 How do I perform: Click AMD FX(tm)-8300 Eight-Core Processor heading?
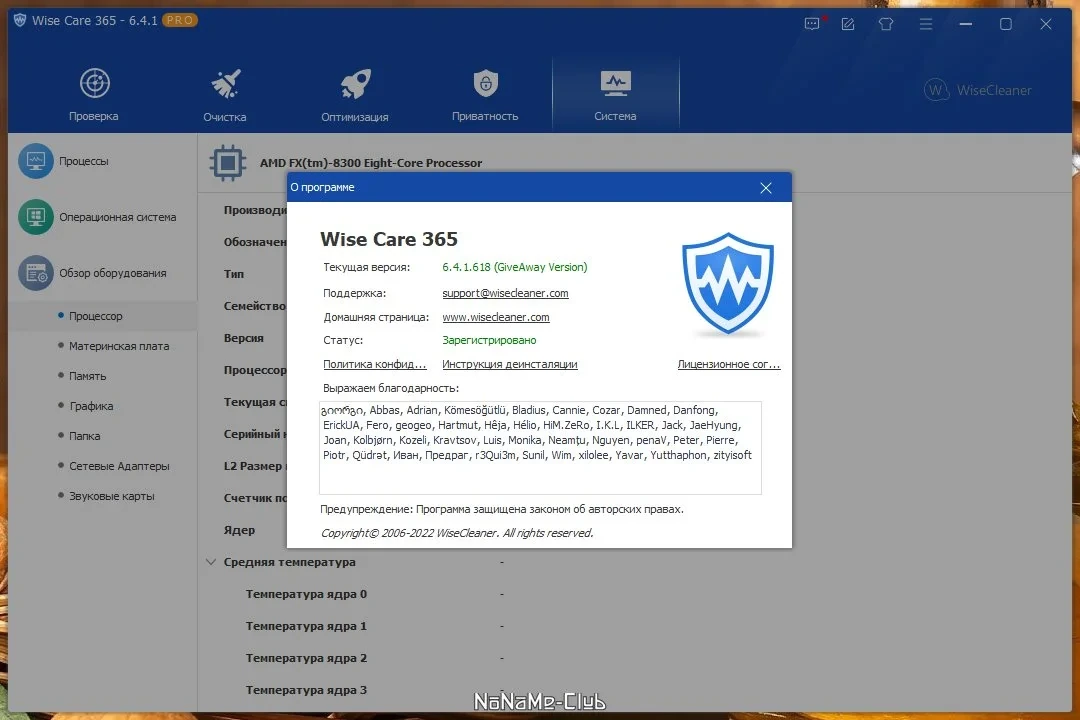(371, 163)
